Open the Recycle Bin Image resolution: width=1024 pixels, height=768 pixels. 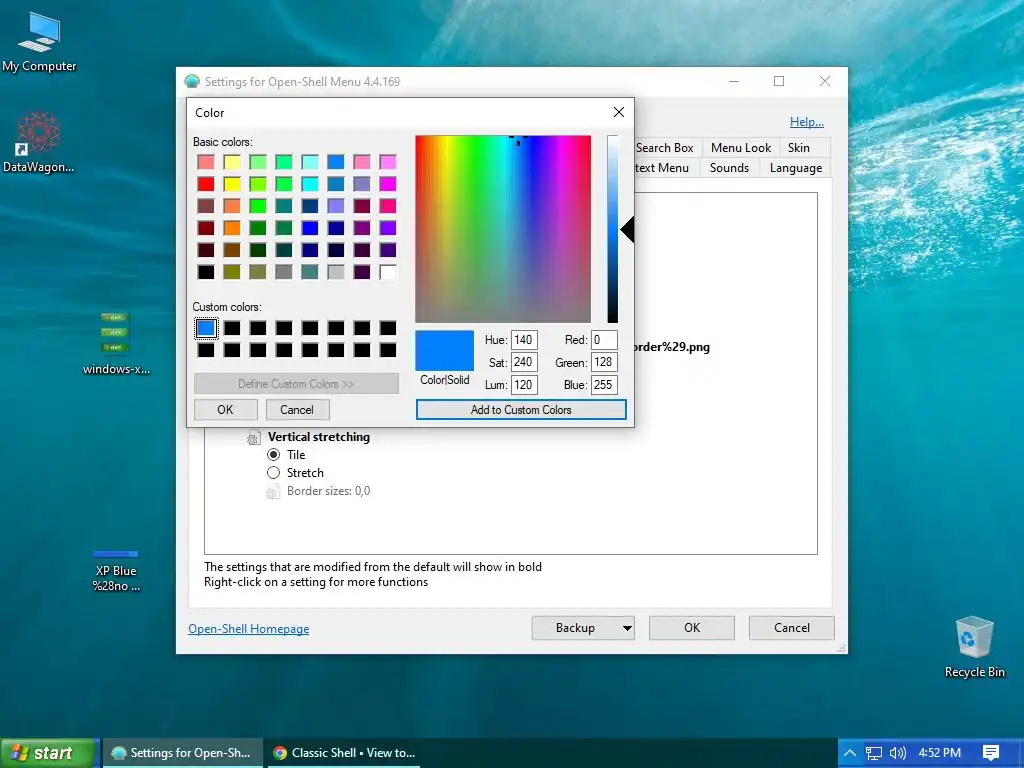[x=974, y=647]
